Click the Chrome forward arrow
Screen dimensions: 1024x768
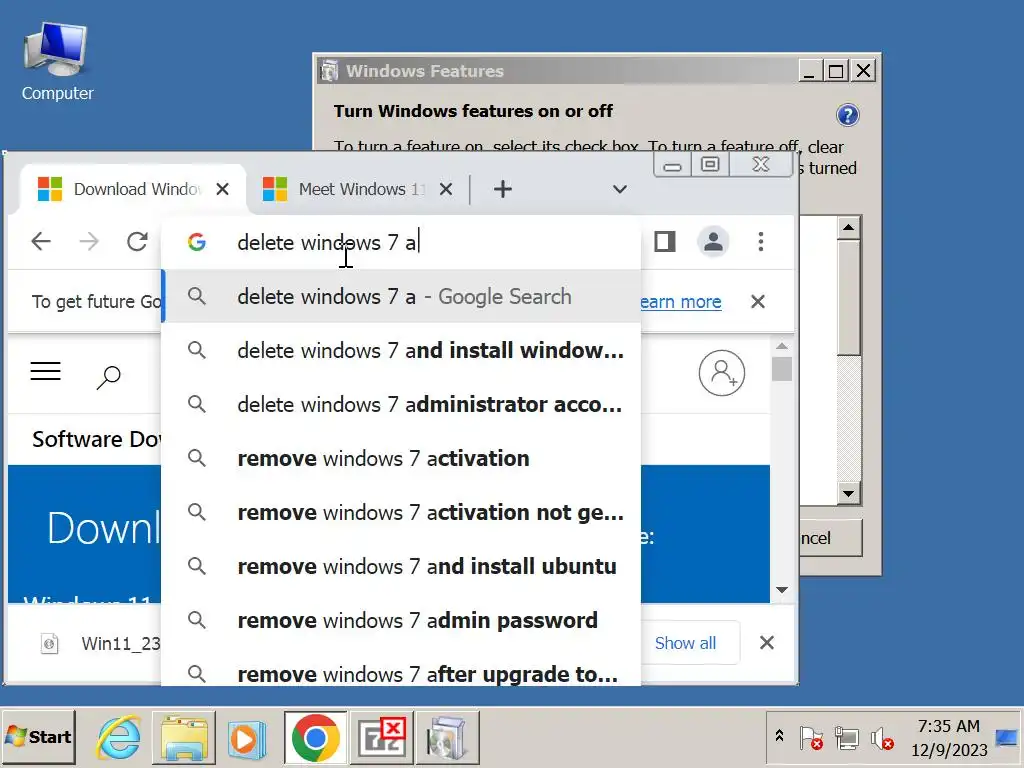pos(89,242)
